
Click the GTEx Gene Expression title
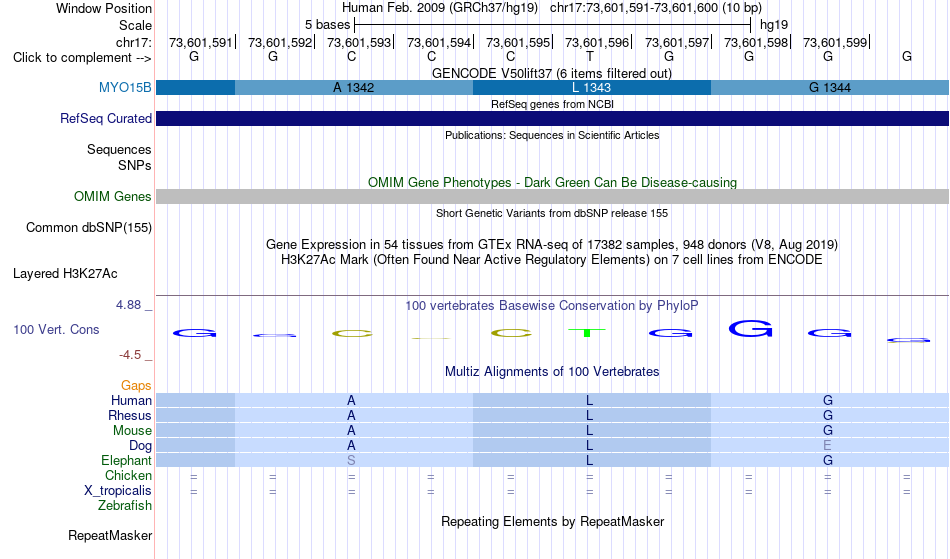click(x=551, y=245)
